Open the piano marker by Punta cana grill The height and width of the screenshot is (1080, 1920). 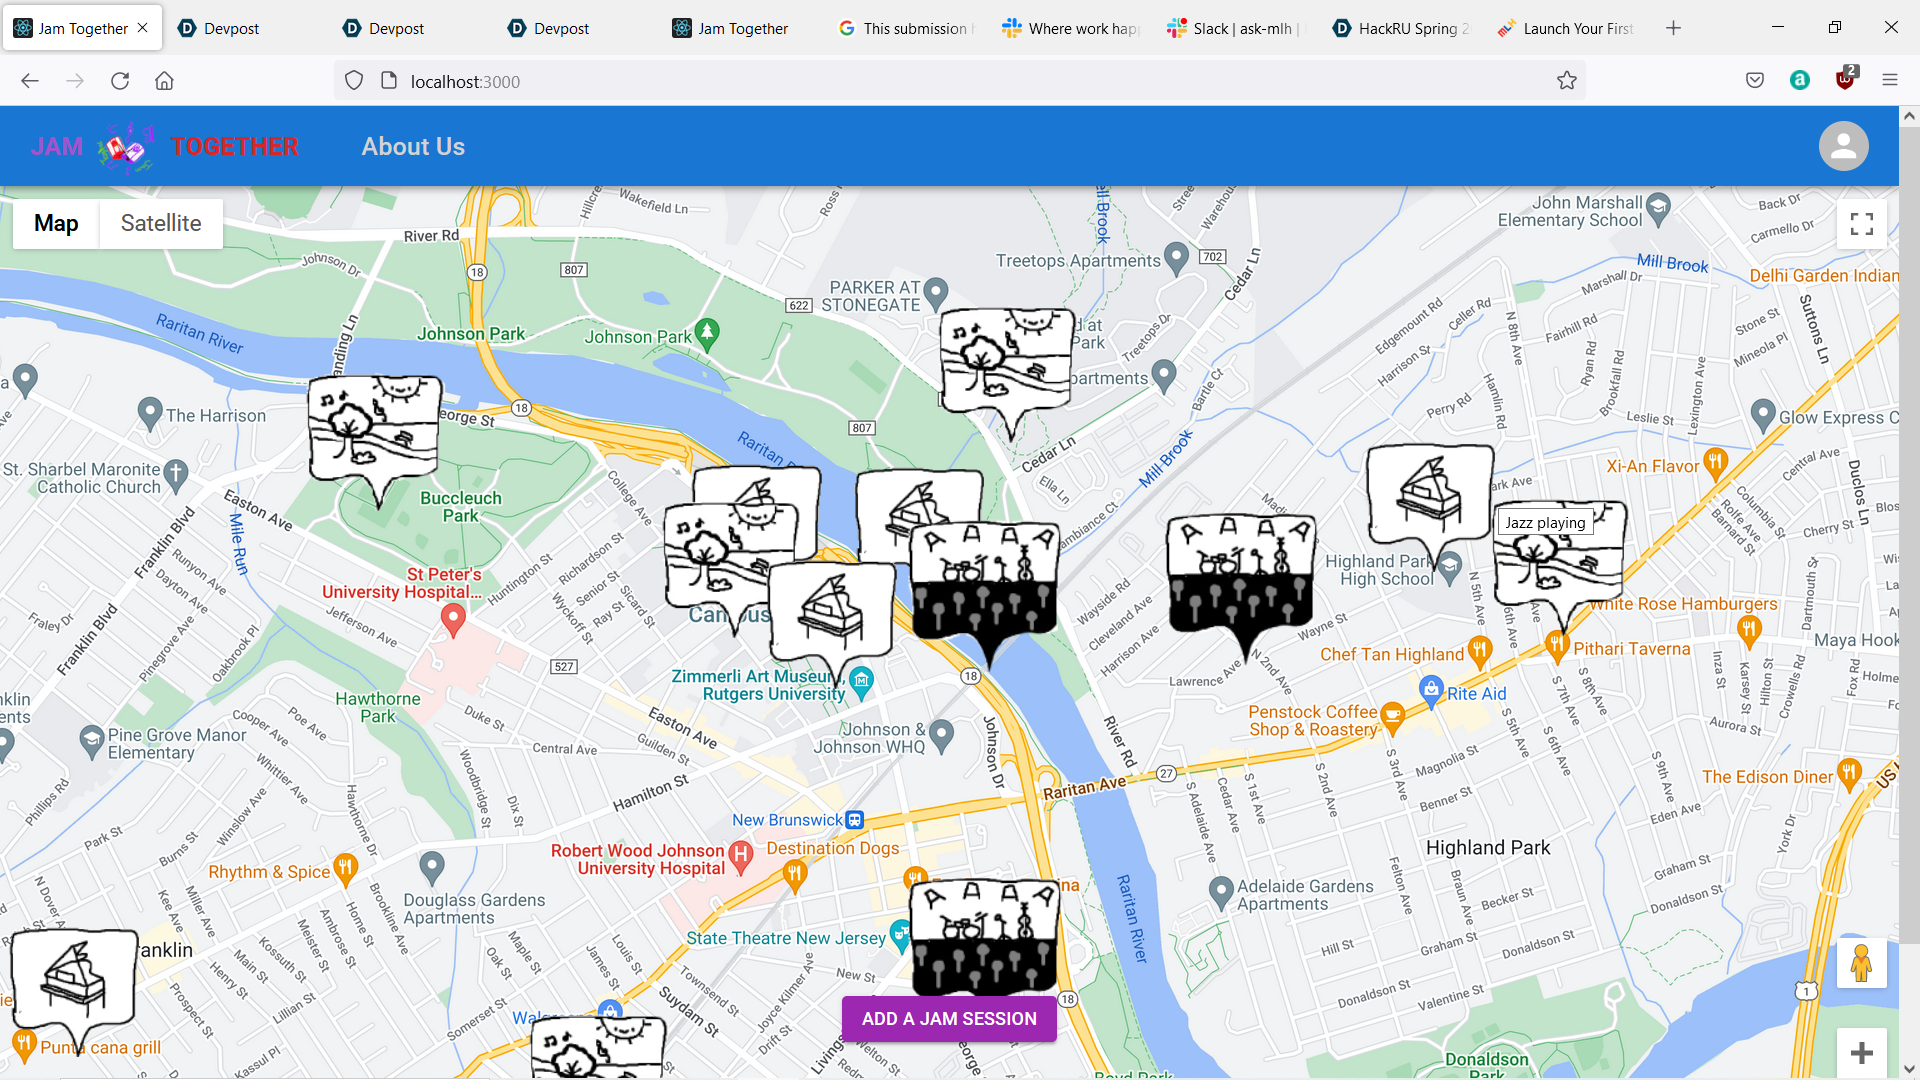click(75, 977)
